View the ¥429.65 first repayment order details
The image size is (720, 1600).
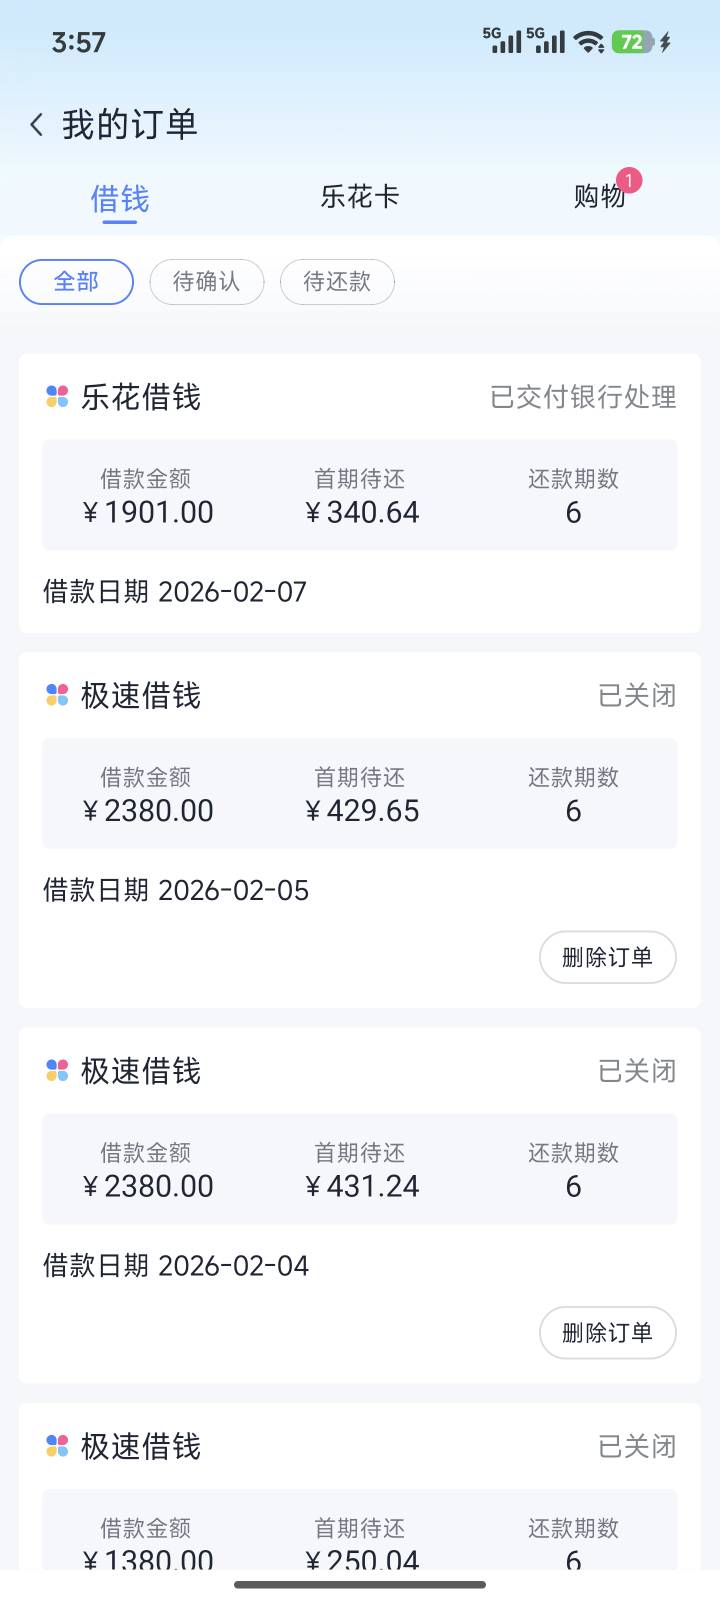click(x=360, y=794)
